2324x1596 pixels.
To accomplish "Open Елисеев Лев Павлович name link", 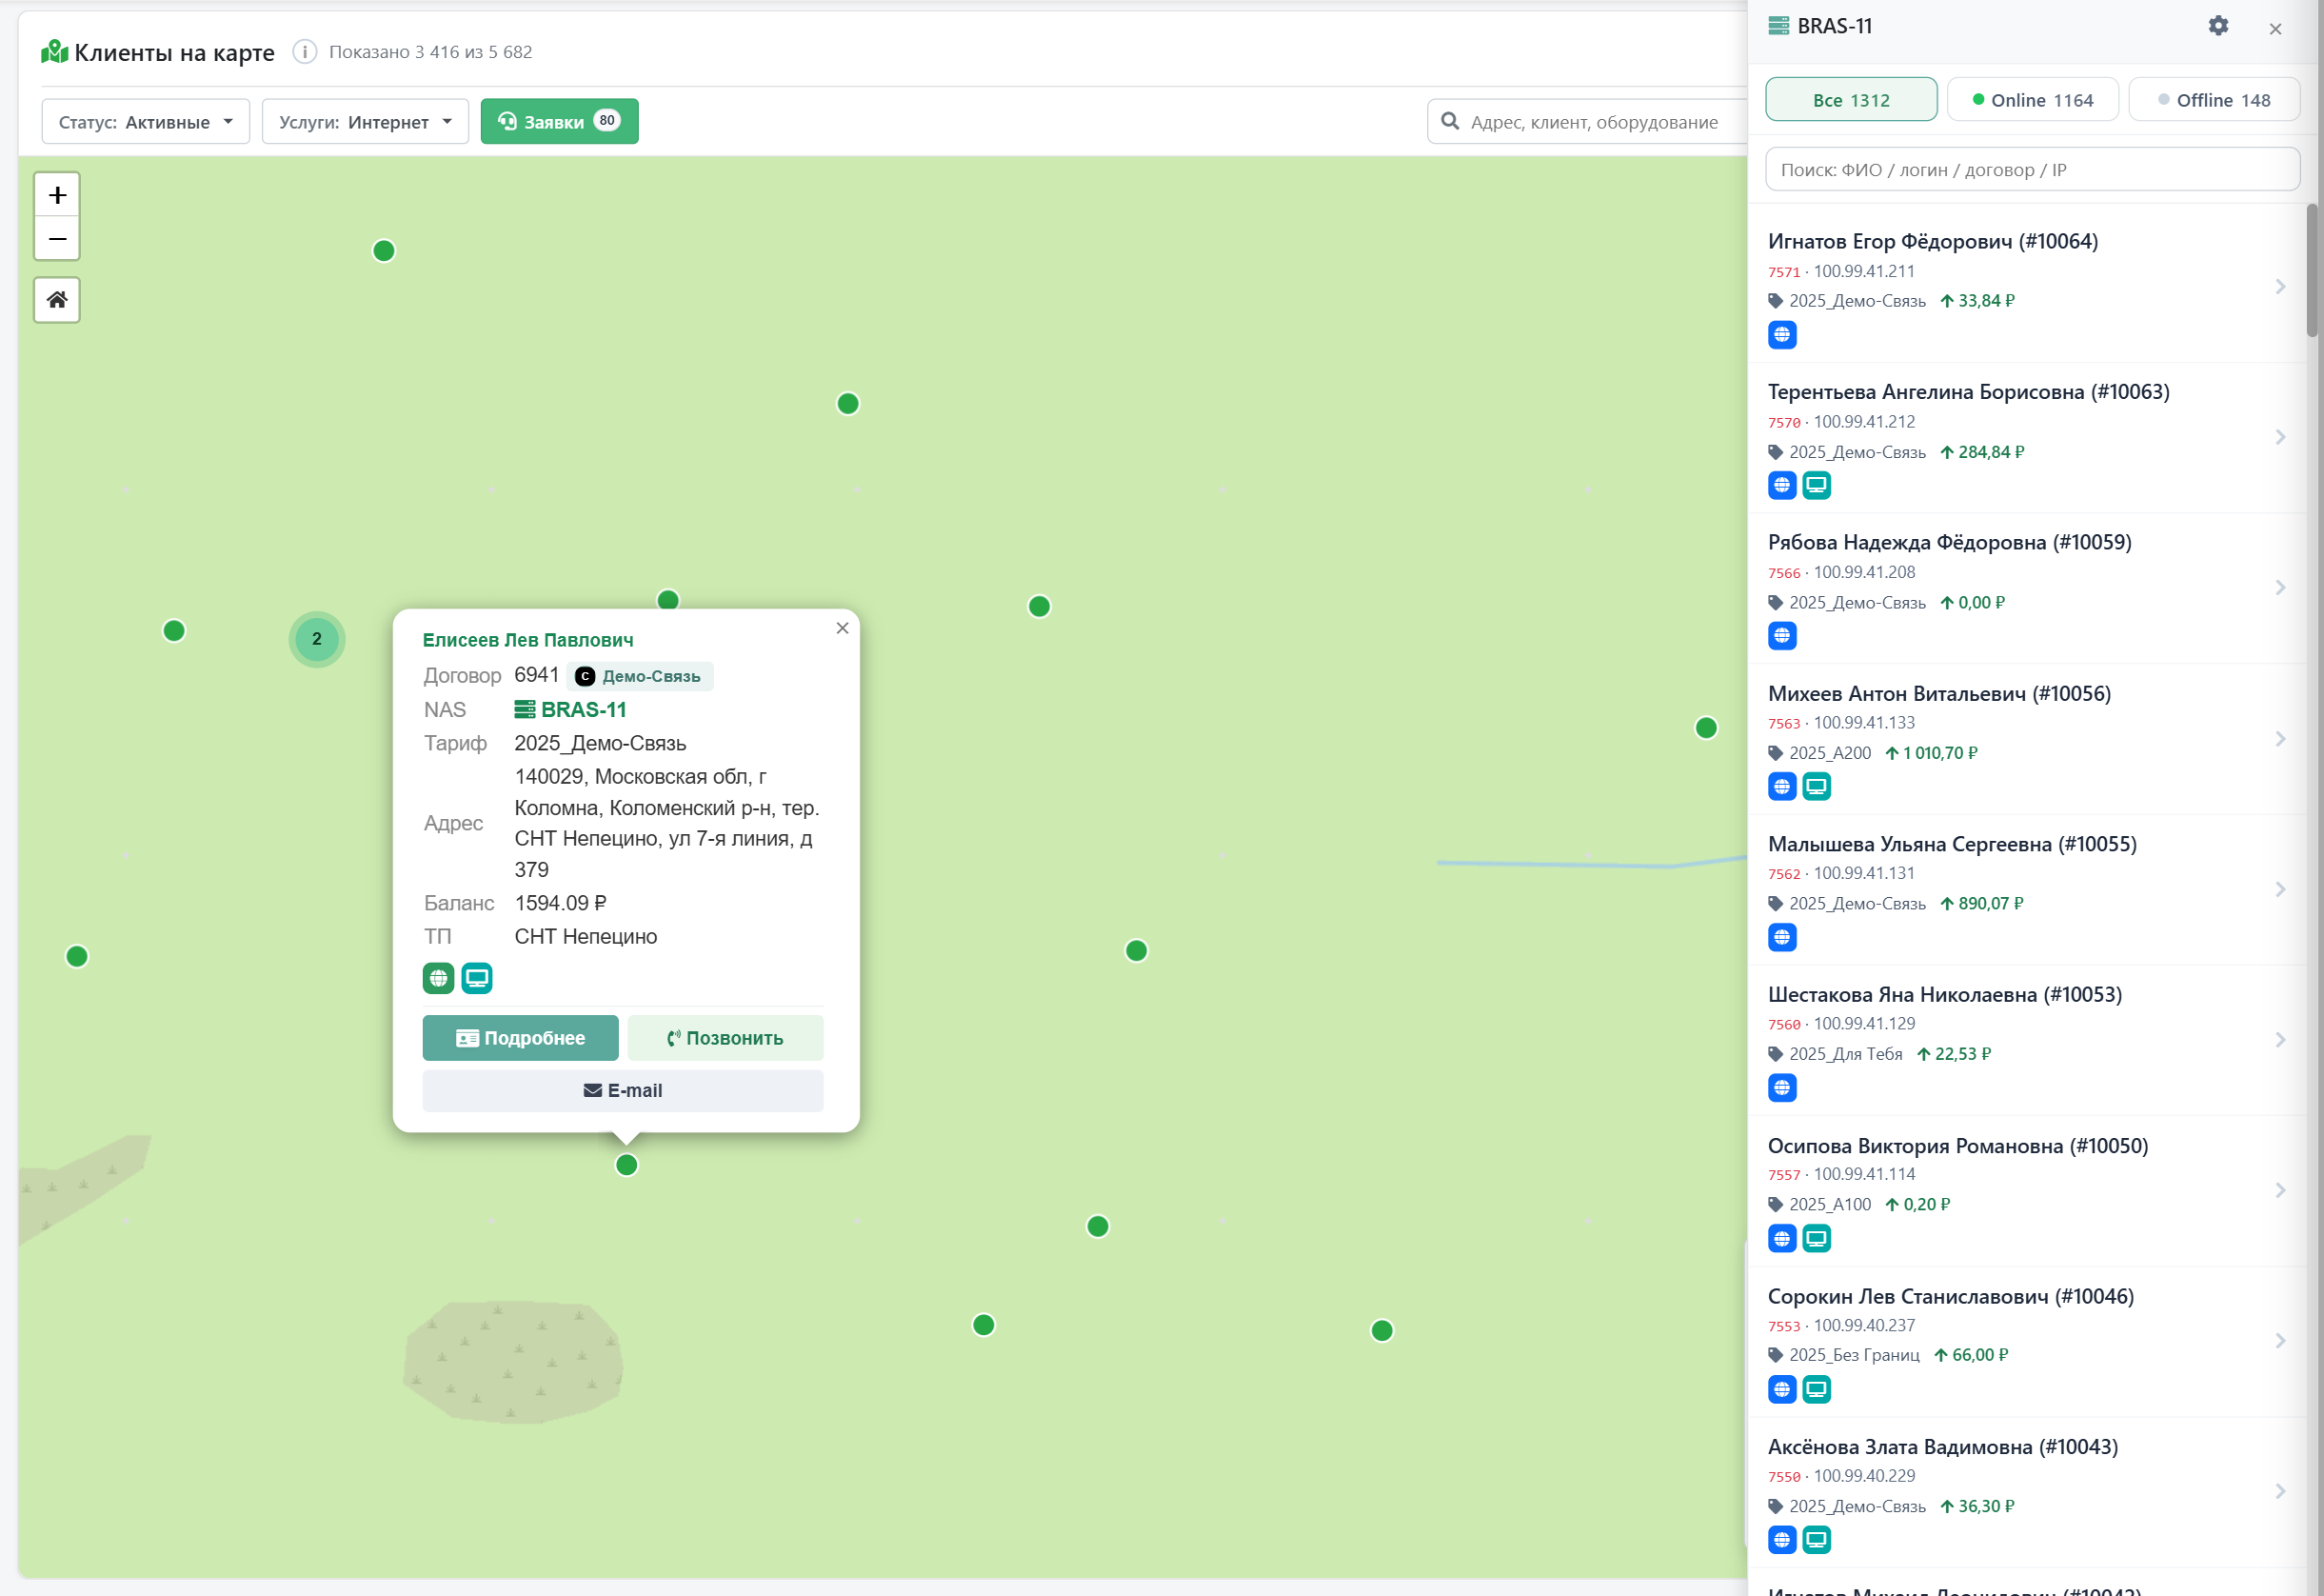I will (528, 640).
